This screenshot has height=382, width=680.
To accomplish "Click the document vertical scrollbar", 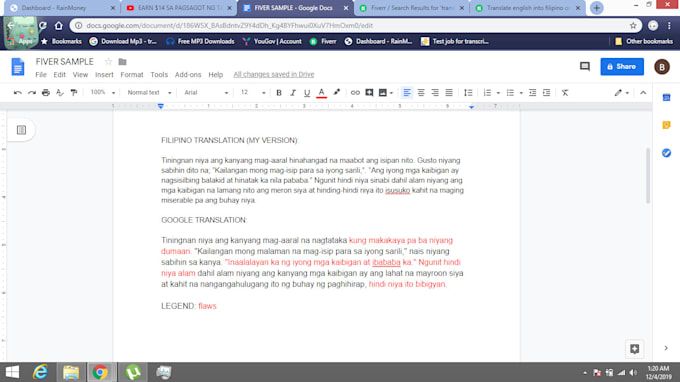I will 648,175.
